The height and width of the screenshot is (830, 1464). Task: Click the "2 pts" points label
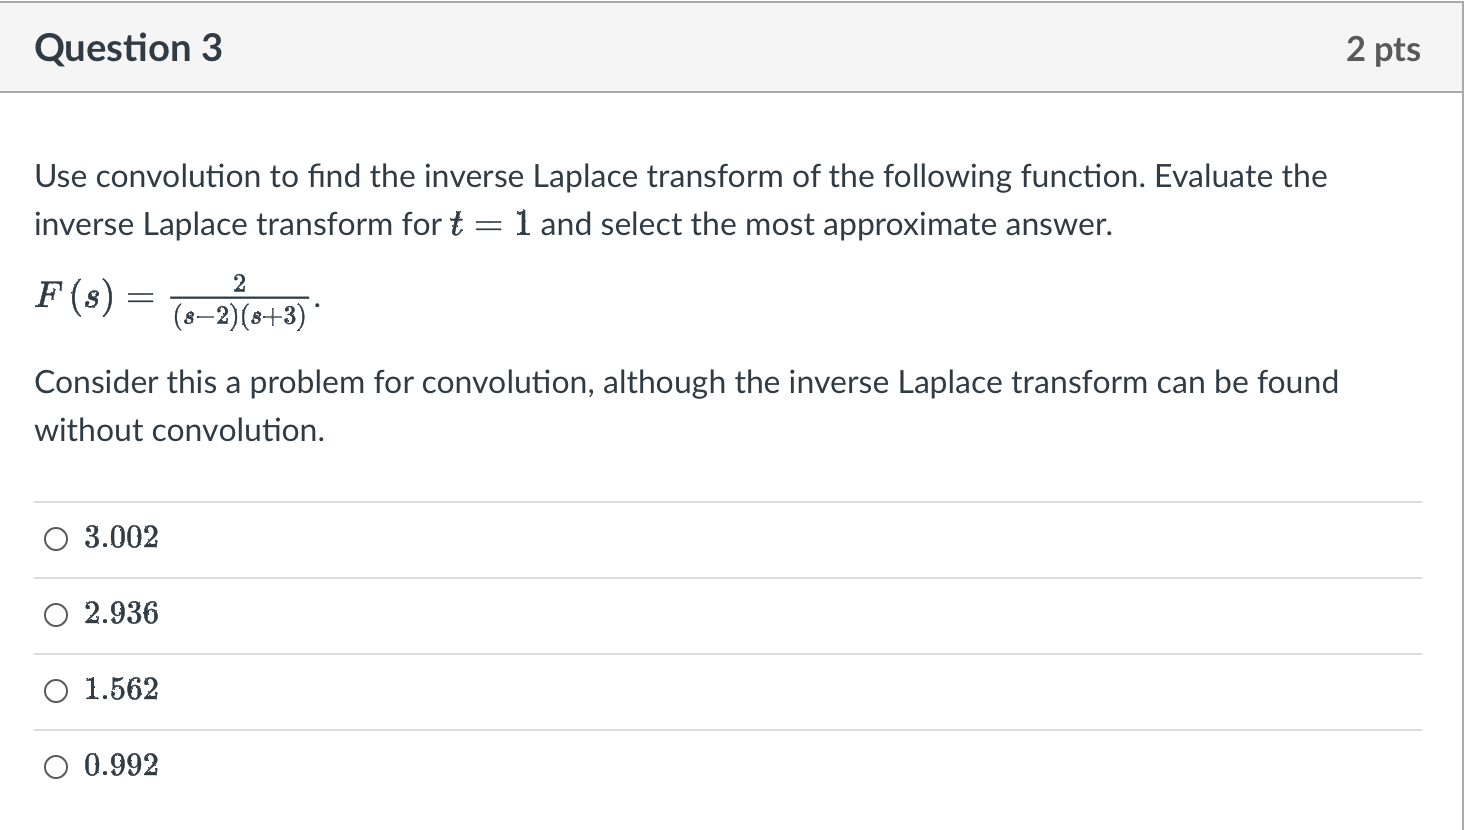(x=1383, y=49)
